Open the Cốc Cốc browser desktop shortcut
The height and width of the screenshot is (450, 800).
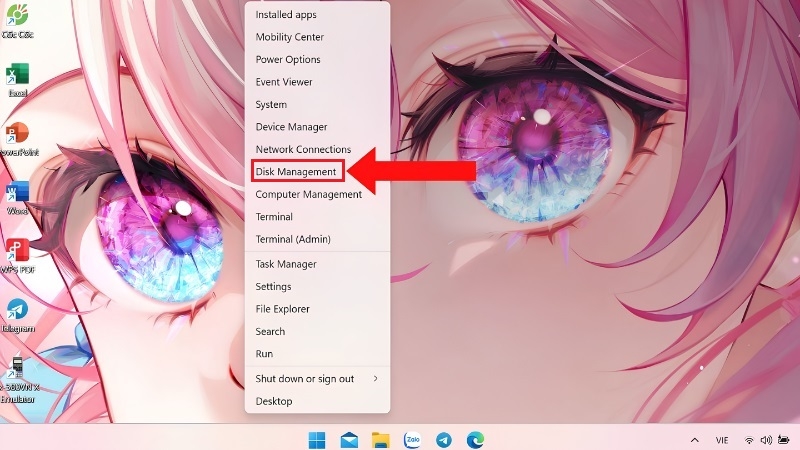click(17, 20)
